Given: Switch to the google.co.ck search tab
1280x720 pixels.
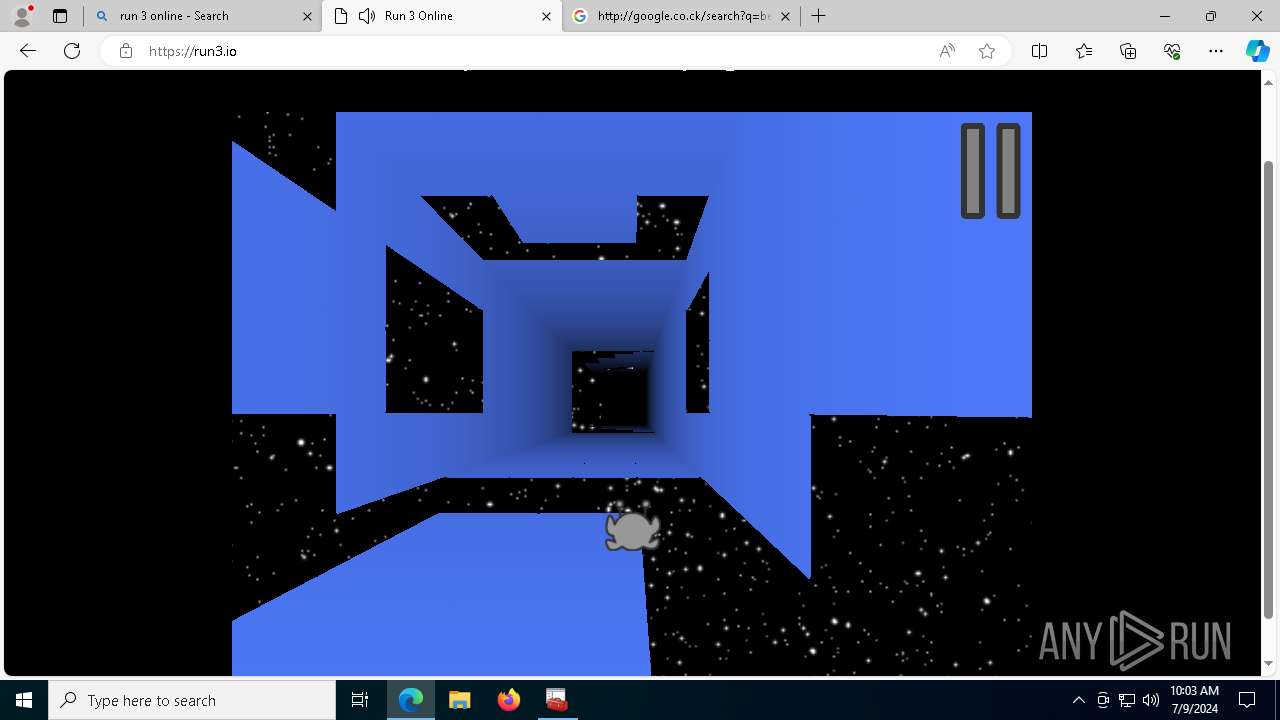Looking at the screenshot, I should (x=680, y=16).
